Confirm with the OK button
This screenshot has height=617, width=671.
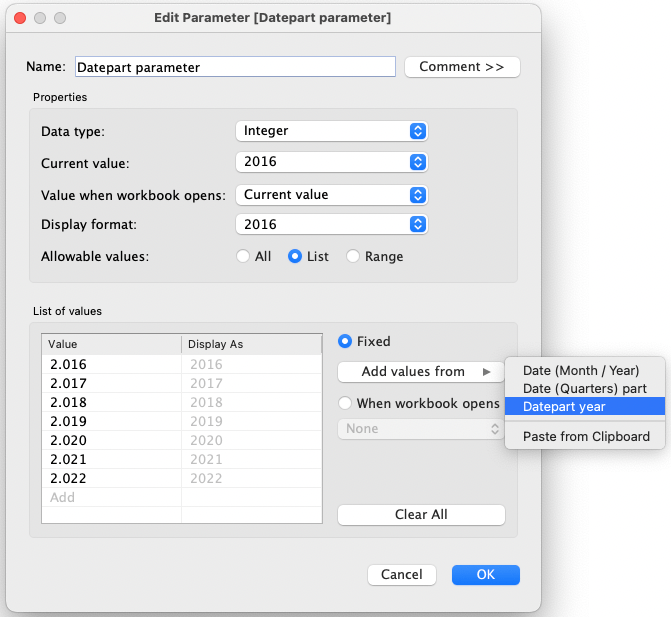click(x=485, y=575)
